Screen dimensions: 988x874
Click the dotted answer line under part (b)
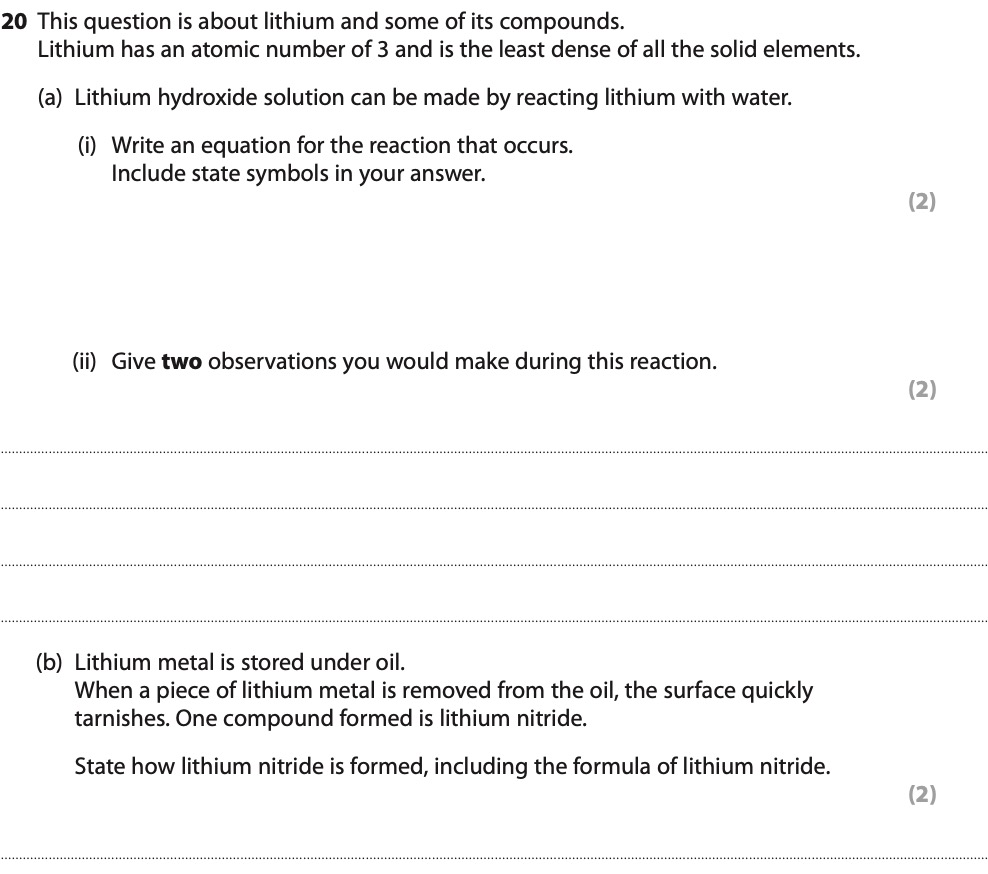pyautogui.click(x=494, y=858)
